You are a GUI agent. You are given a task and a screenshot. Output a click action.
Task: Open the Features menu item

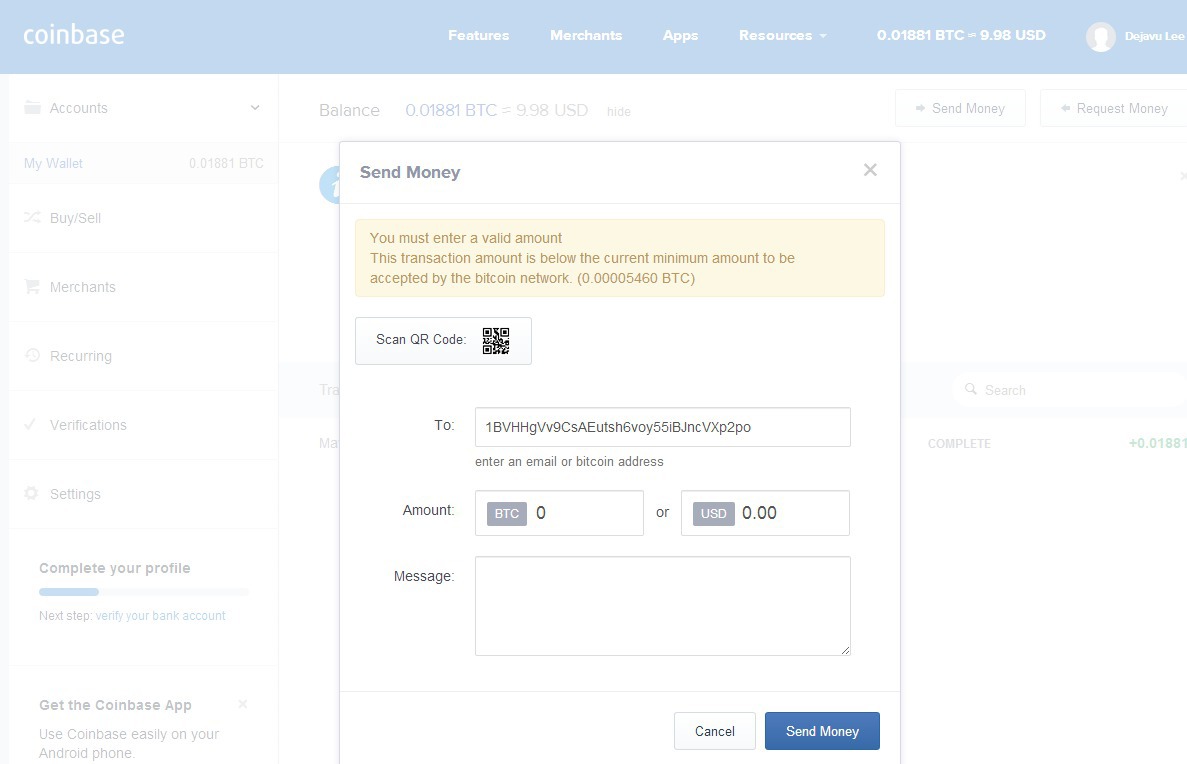478,36
